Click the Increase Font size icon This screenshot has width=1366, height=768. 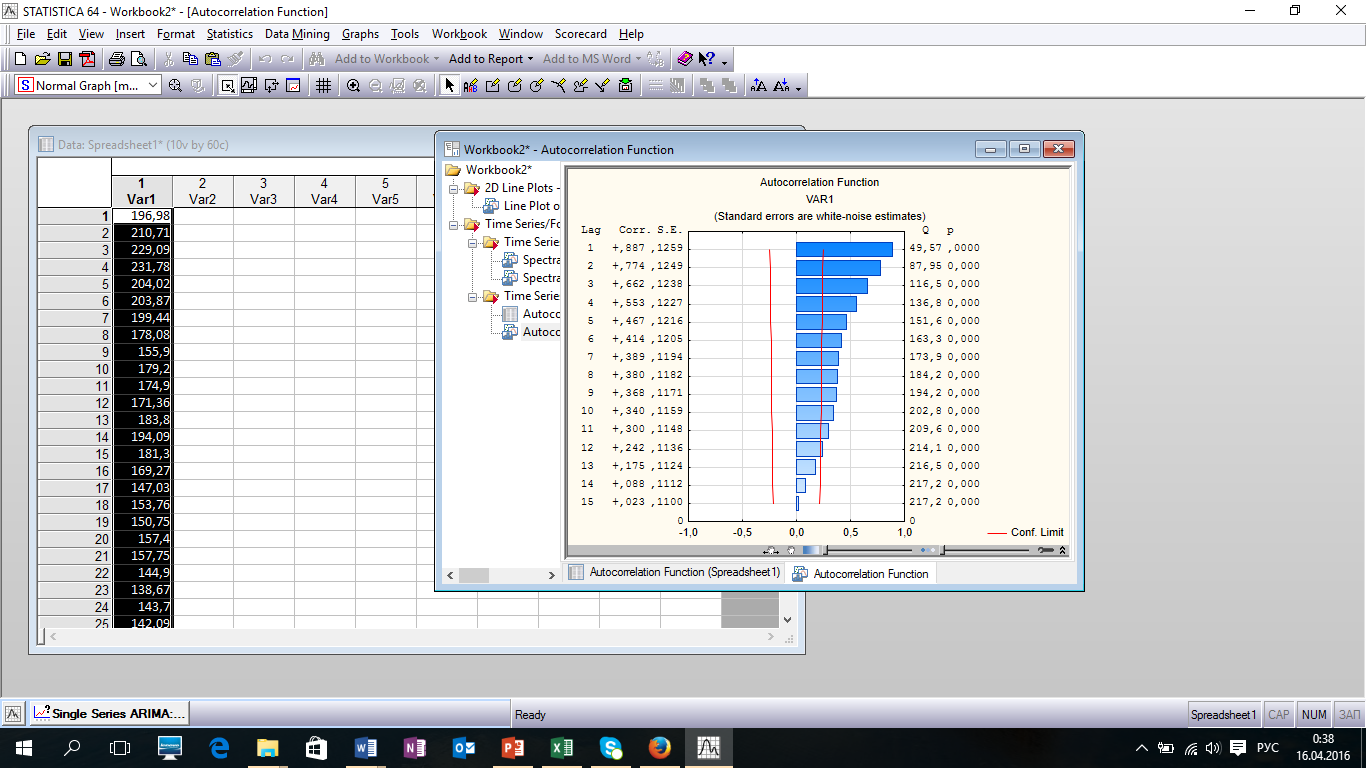pos(759,86)
